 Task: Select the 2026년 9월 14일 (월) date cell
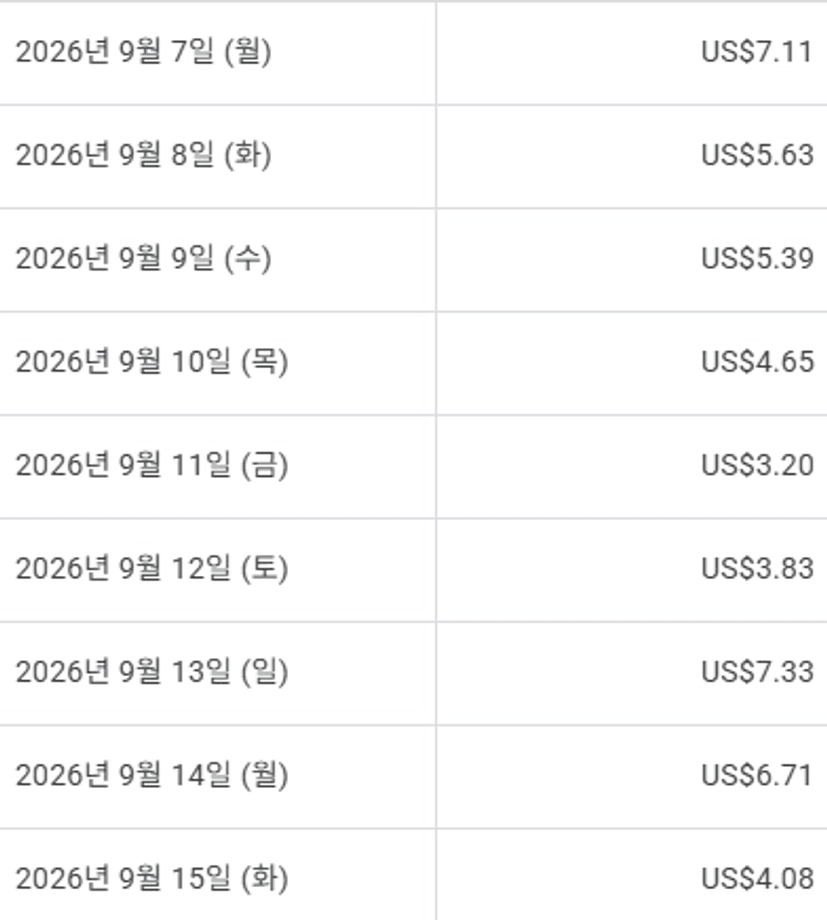tap(217, 777)
